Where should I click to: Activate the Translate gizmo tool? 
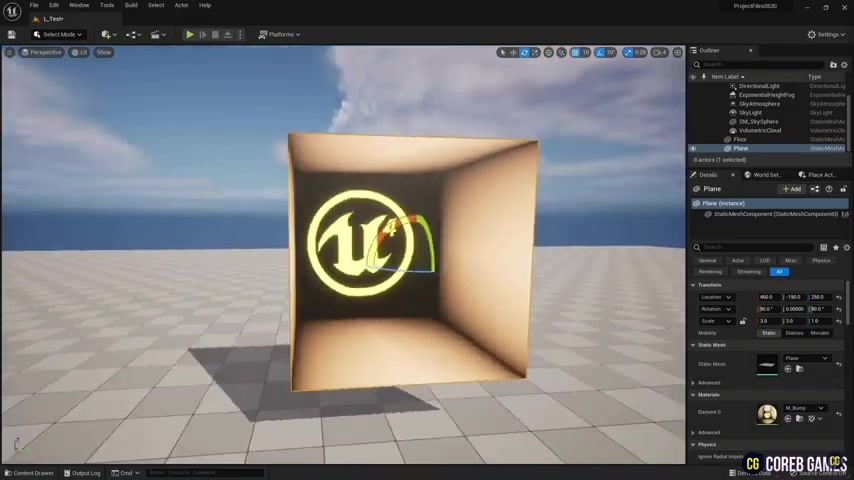click(513, 52)
